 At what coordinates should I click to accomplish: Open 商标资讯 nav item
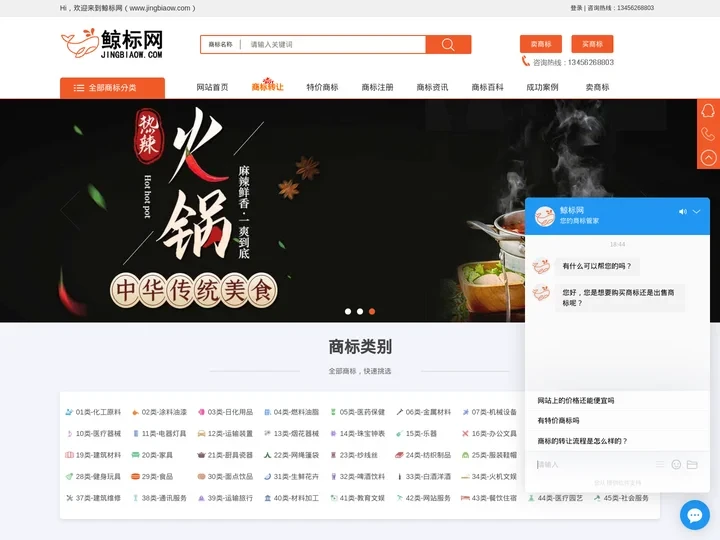coord(432,87)
